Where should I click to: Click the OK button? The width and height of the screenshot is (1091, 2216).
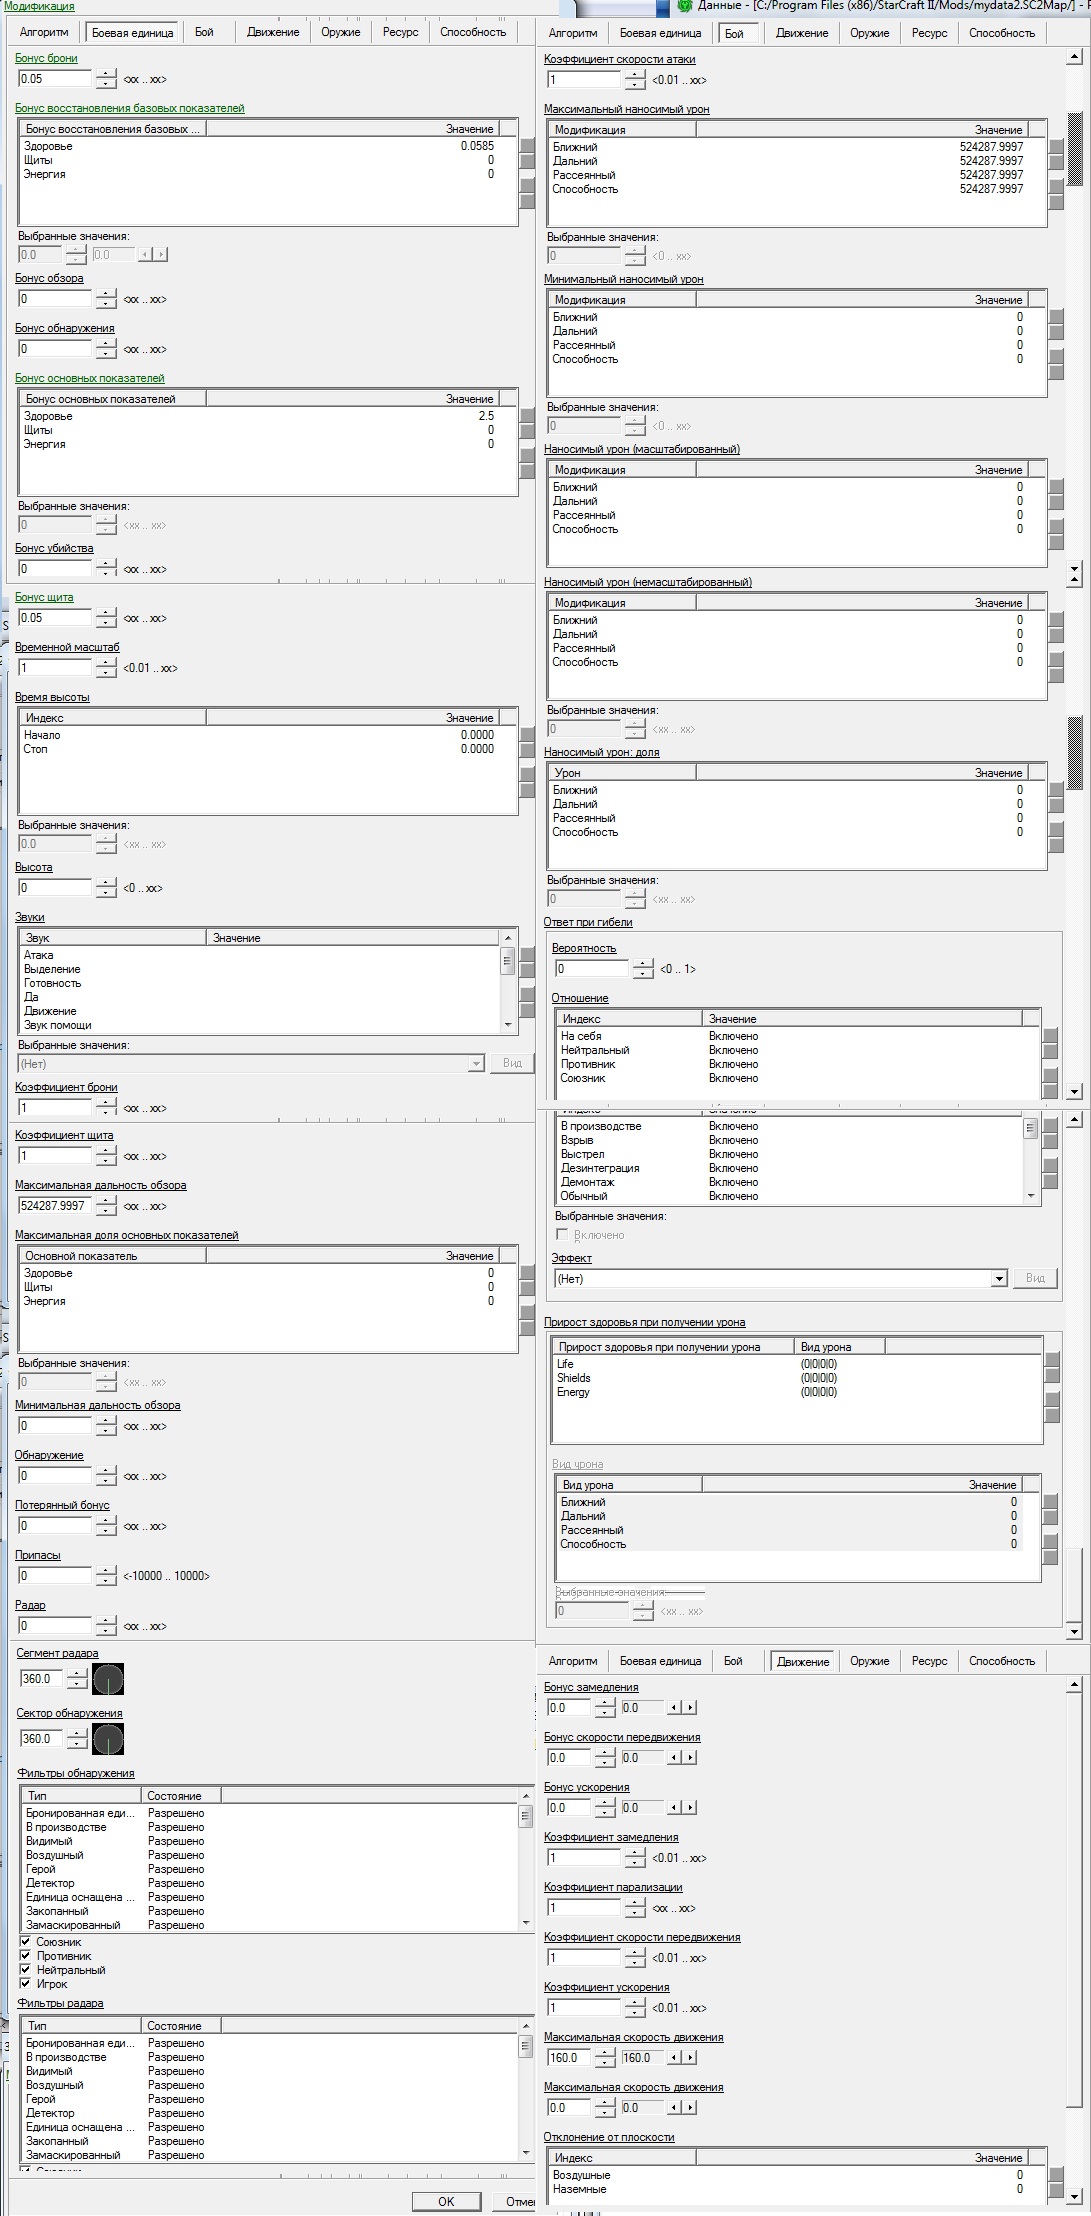pos(446,2201)
